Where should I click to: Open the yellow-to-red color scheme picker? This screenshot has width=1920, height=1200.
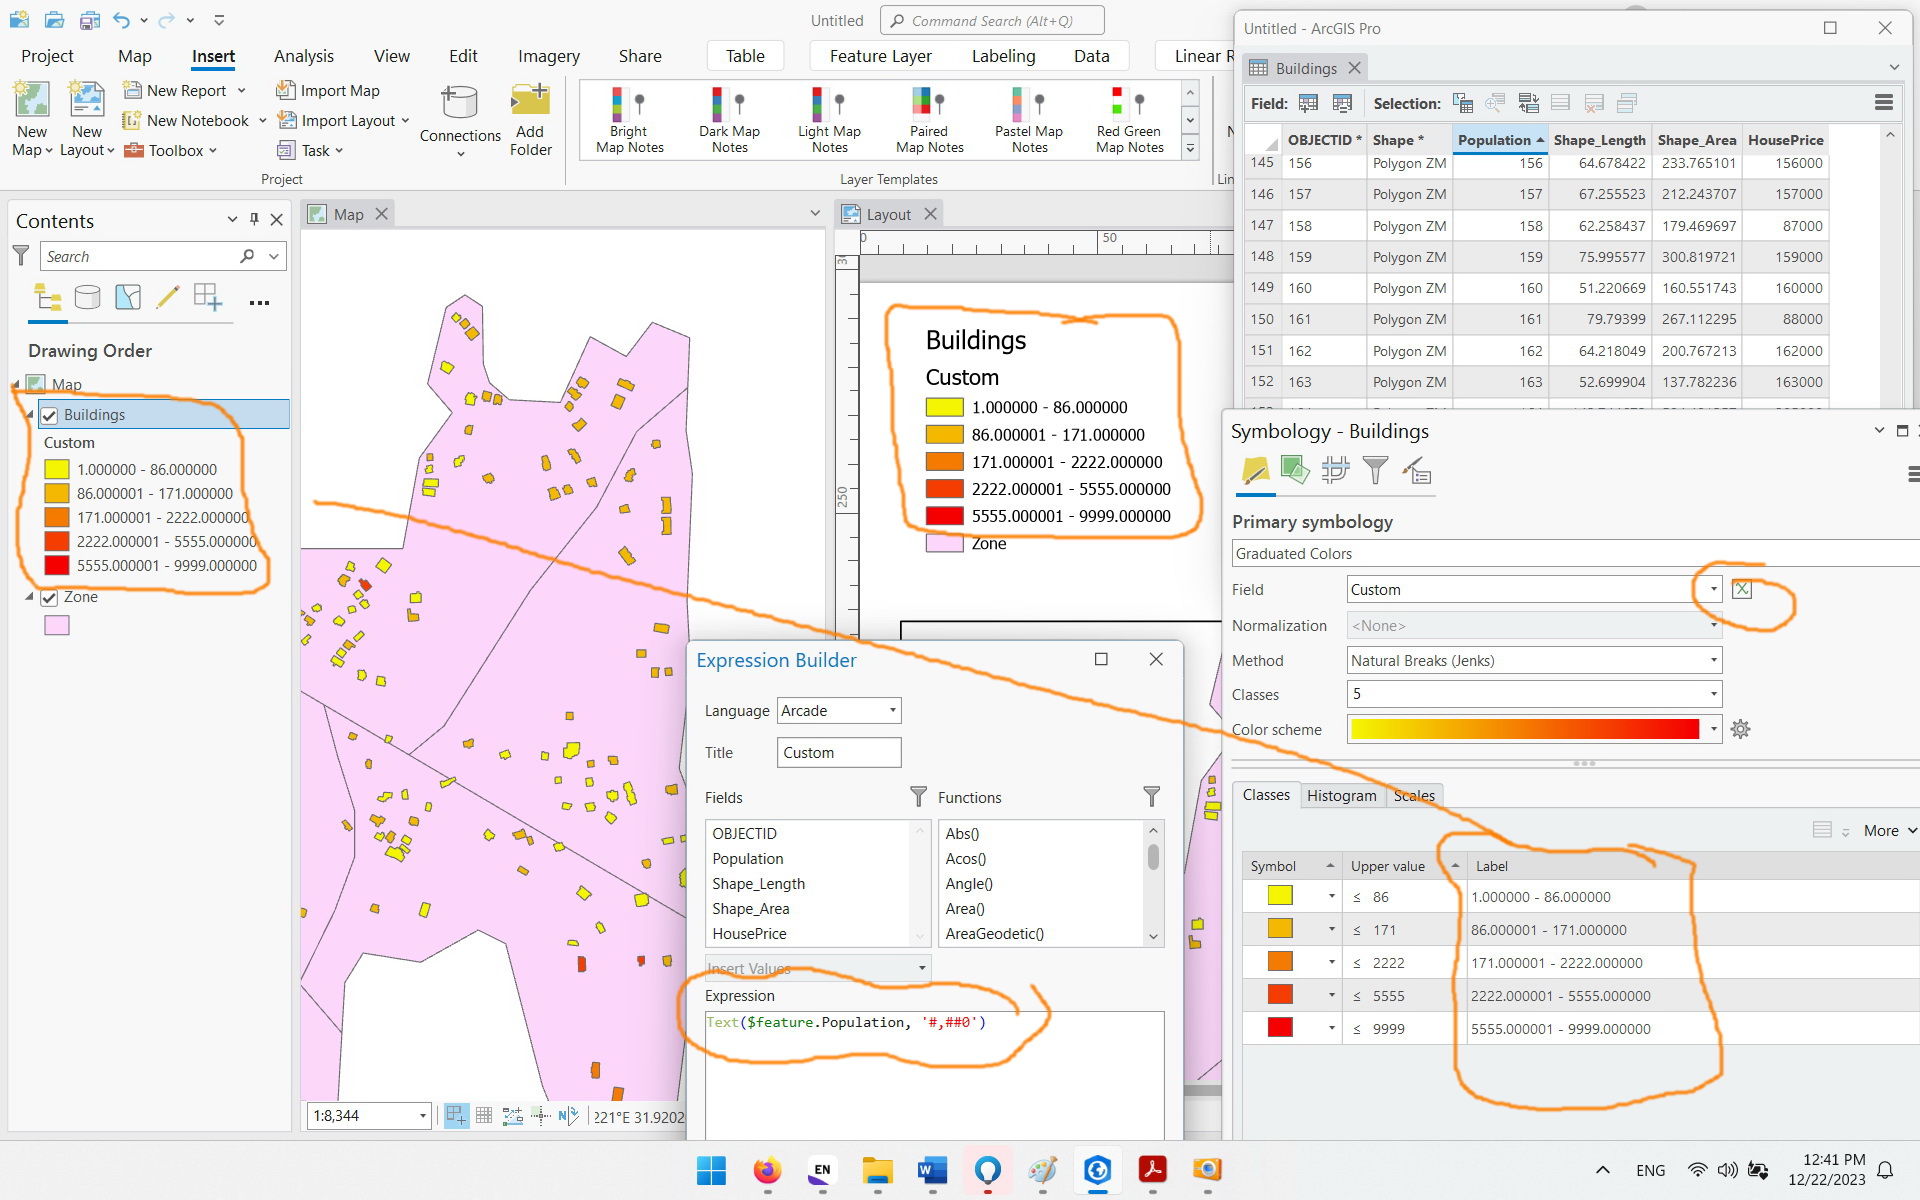(x=1530, y=729)
